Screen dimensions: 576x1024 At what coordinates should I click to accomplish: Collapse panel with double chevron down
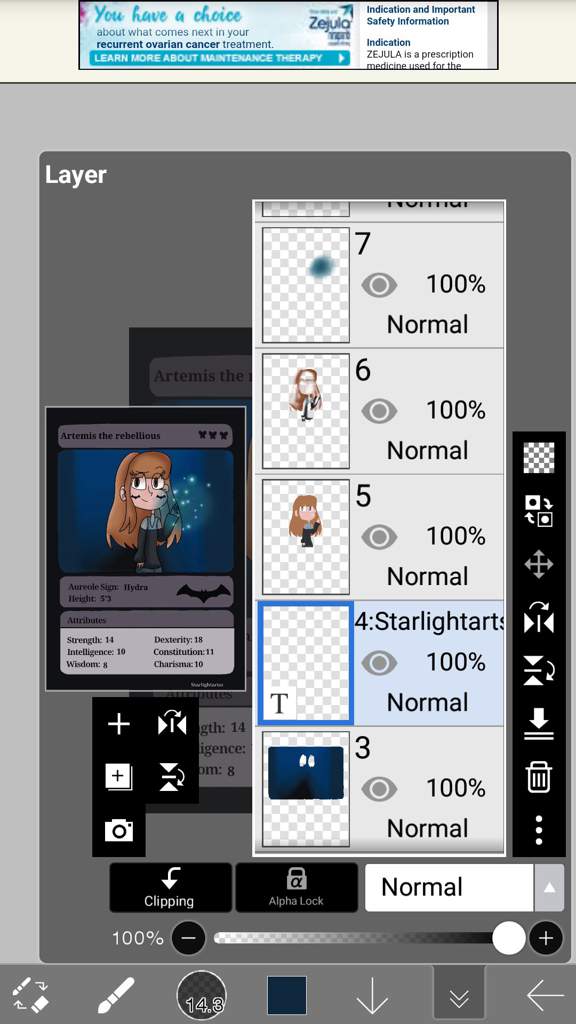coord(459,996)
